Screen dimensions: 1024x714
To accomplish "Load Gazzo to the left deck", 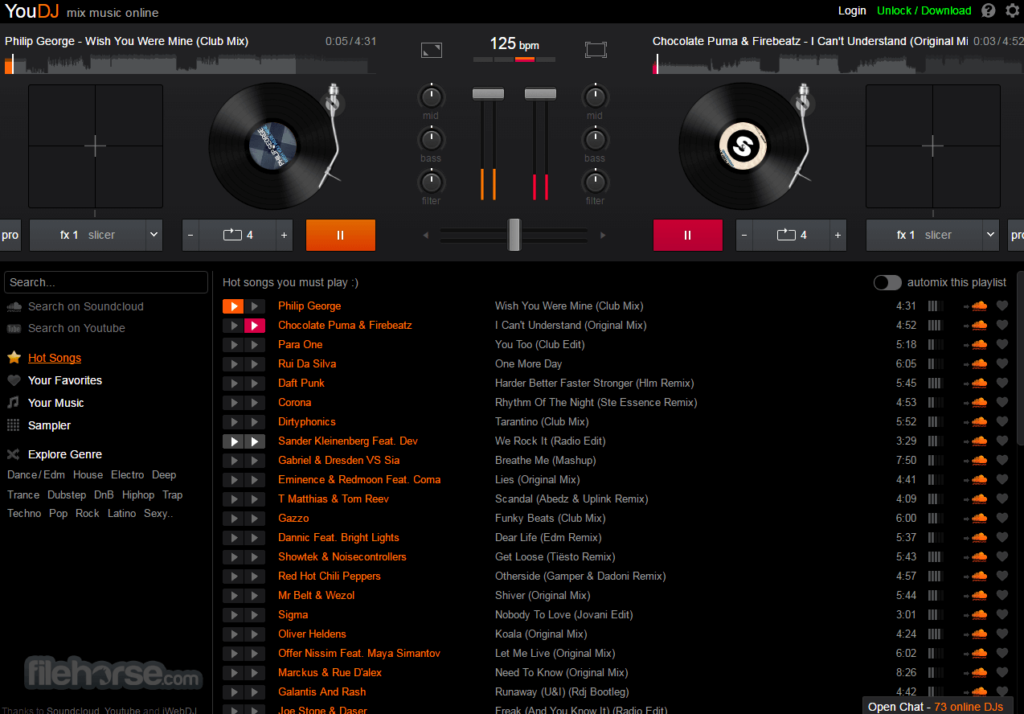I will 233,518.
